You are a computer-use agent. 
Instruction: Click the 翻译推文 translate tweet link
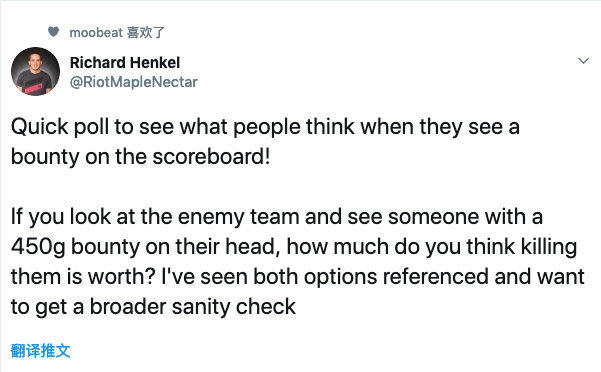[x=40, y=351]
